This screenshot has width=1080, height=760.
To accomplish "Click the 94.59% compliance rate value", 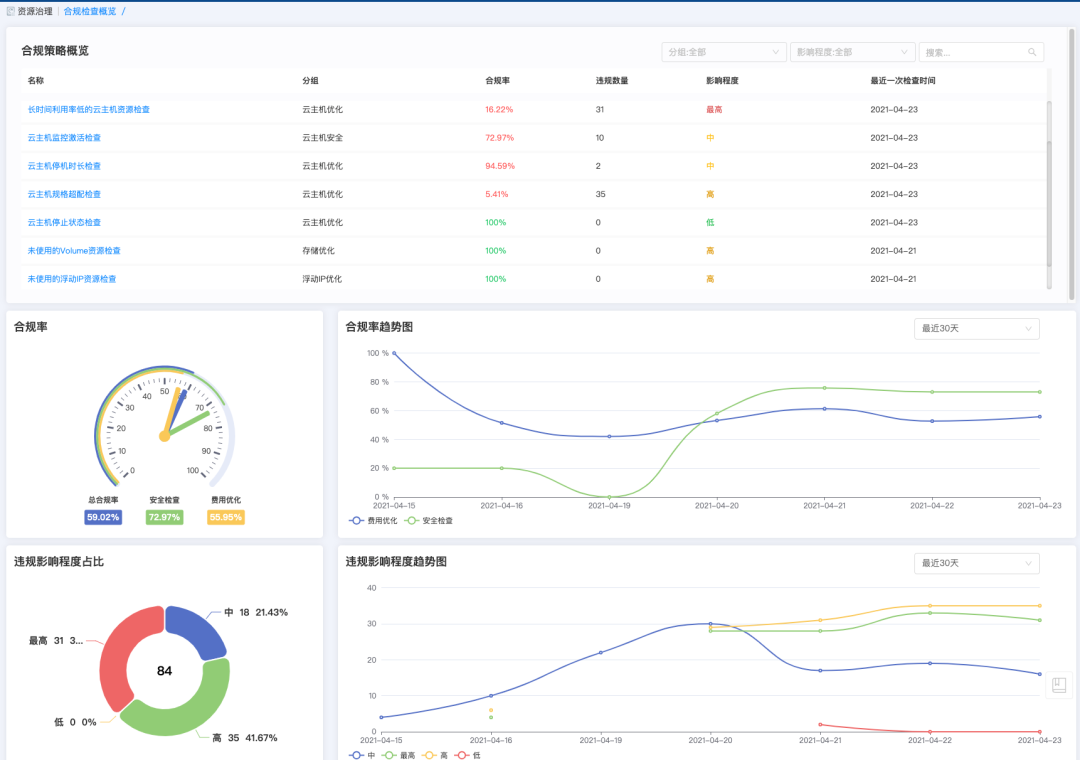I will (500, 166).
